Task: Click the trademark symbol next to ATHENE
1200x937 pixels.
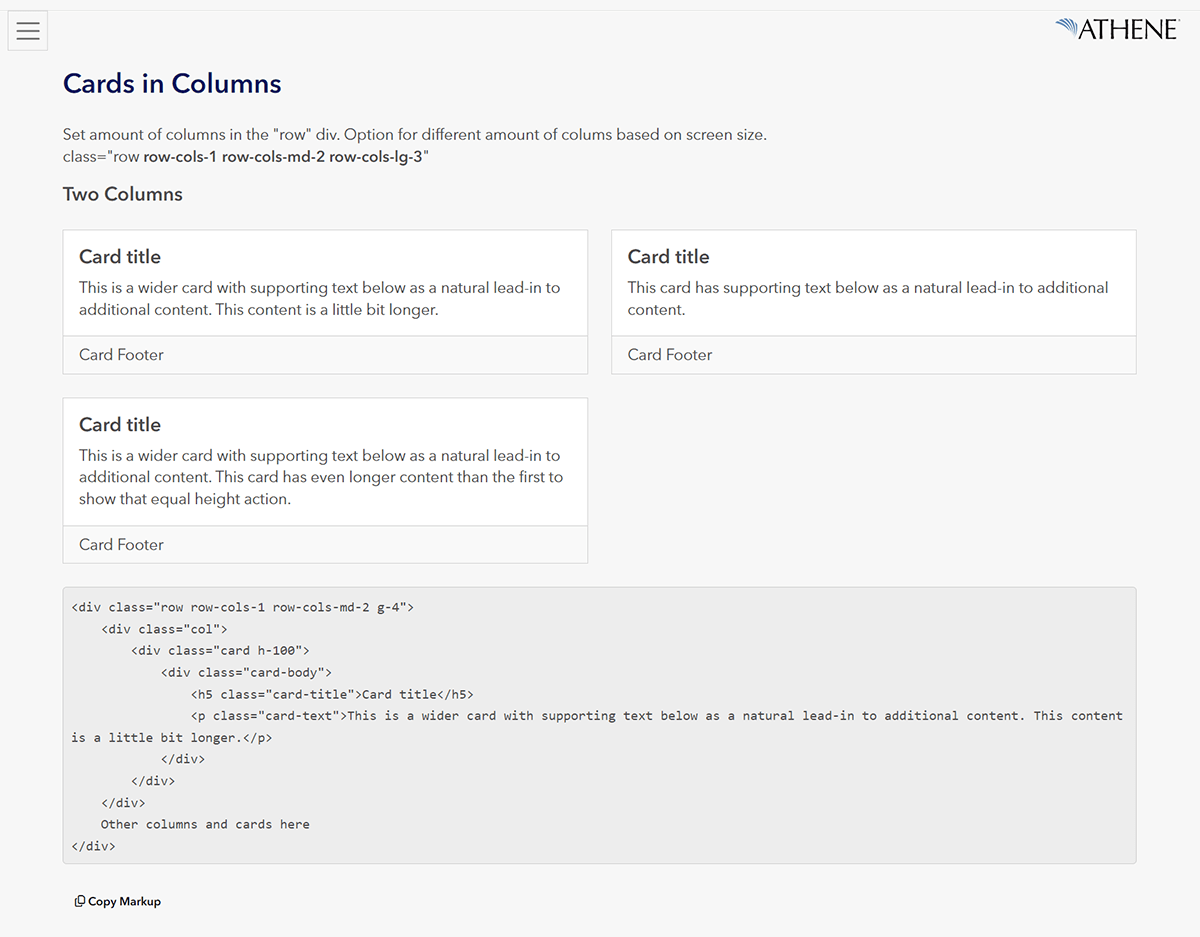Action: click(x=1179, y=22)
